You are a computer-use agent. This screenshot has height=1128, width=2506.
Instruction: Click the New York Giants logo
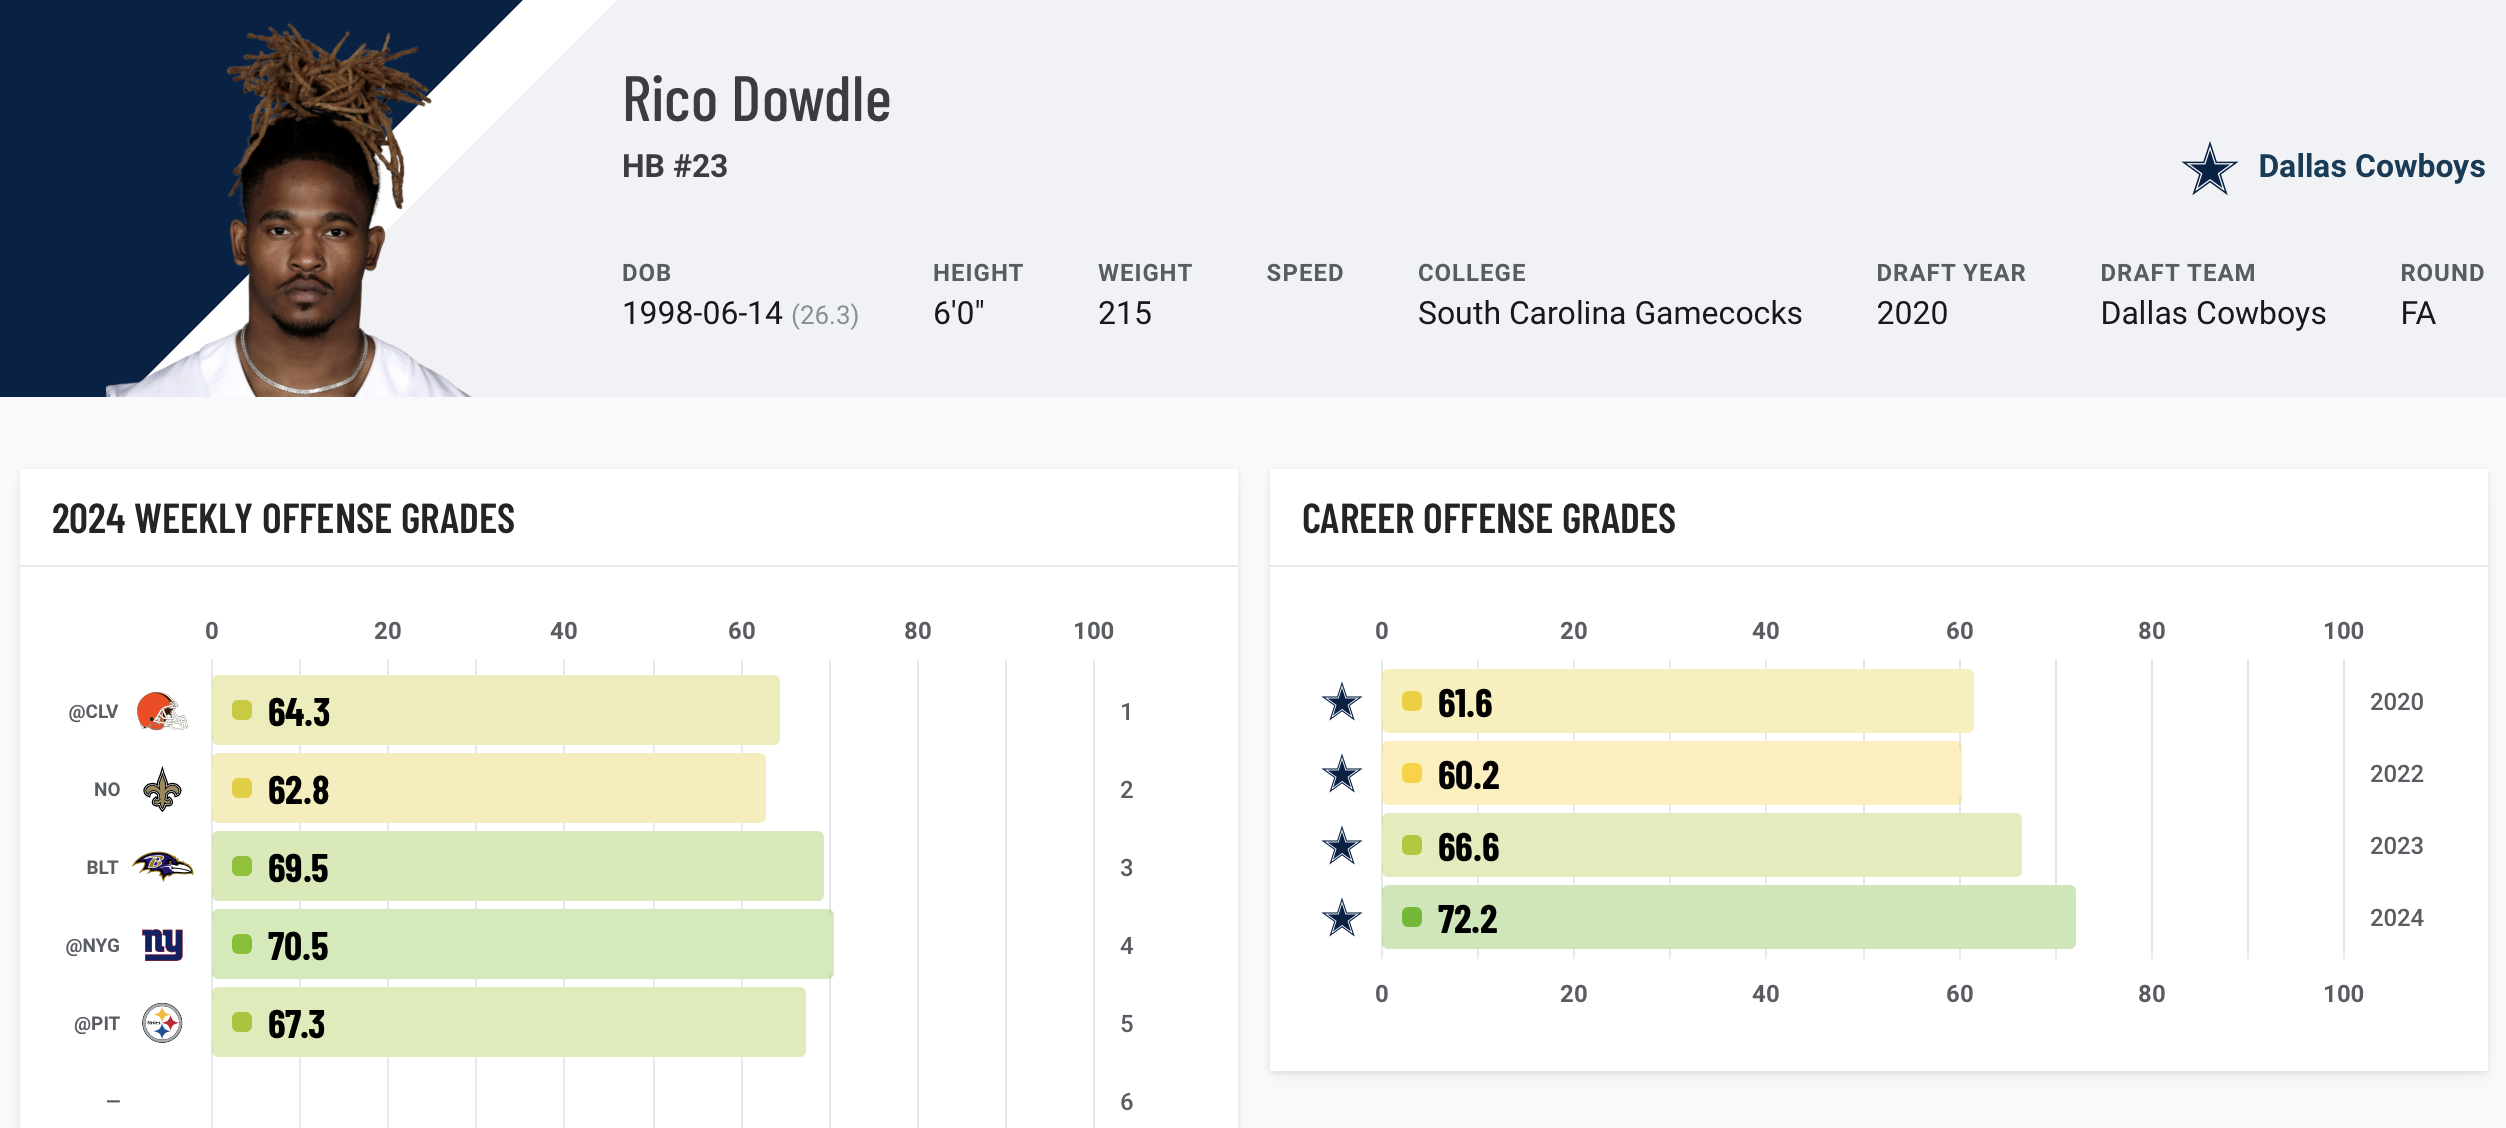point(162,944)
